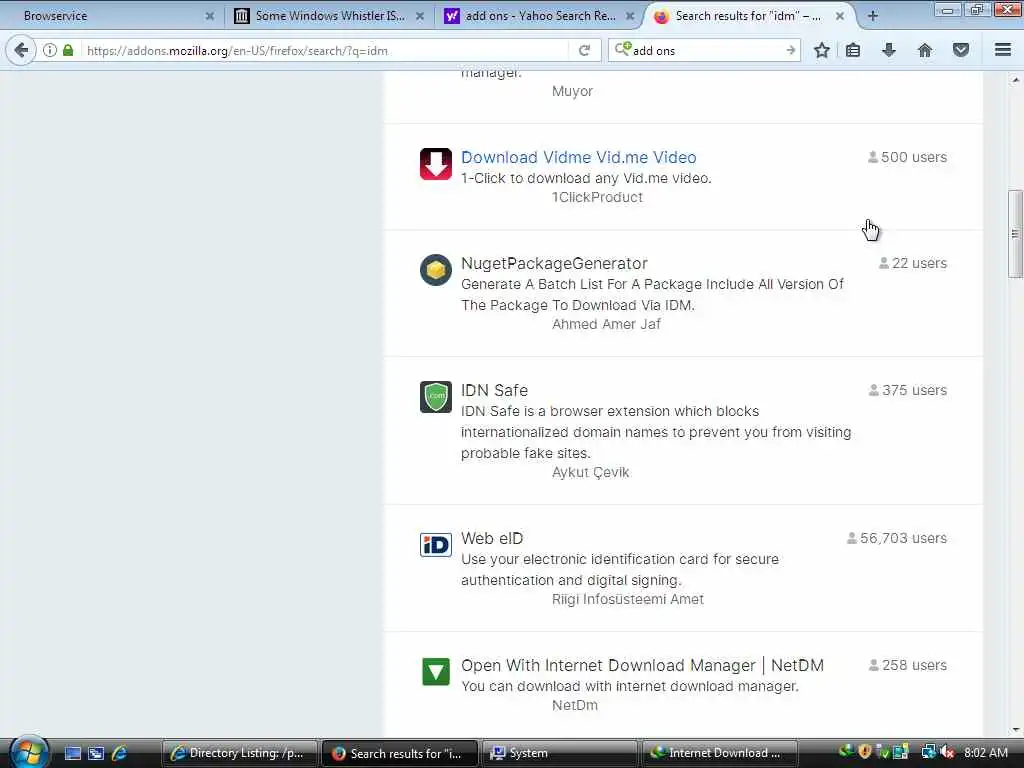Submit the search bar arrow button

tap(790, 50)
